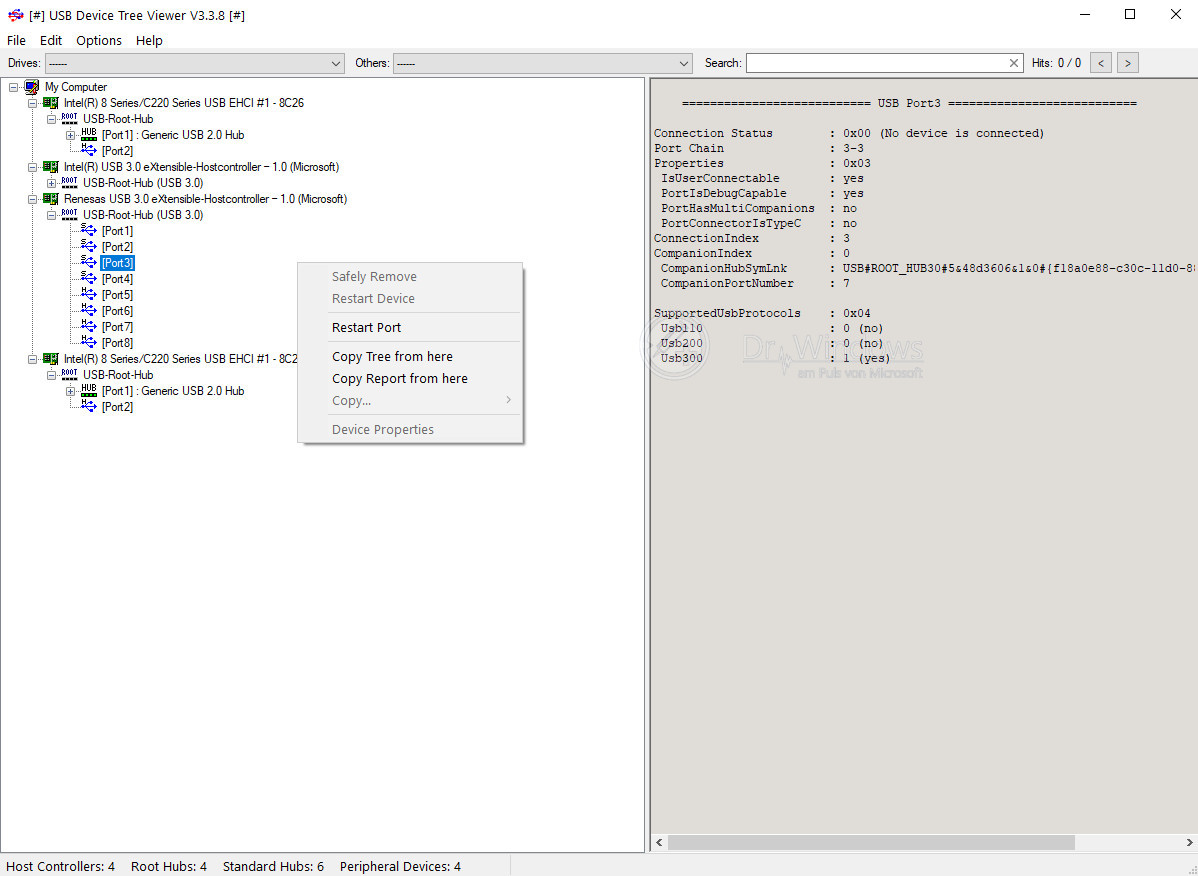Click the ROOT icon of the Renesas USB-Root-Hub (USB 3.0)
The image size is (1198, 876).
70,215
